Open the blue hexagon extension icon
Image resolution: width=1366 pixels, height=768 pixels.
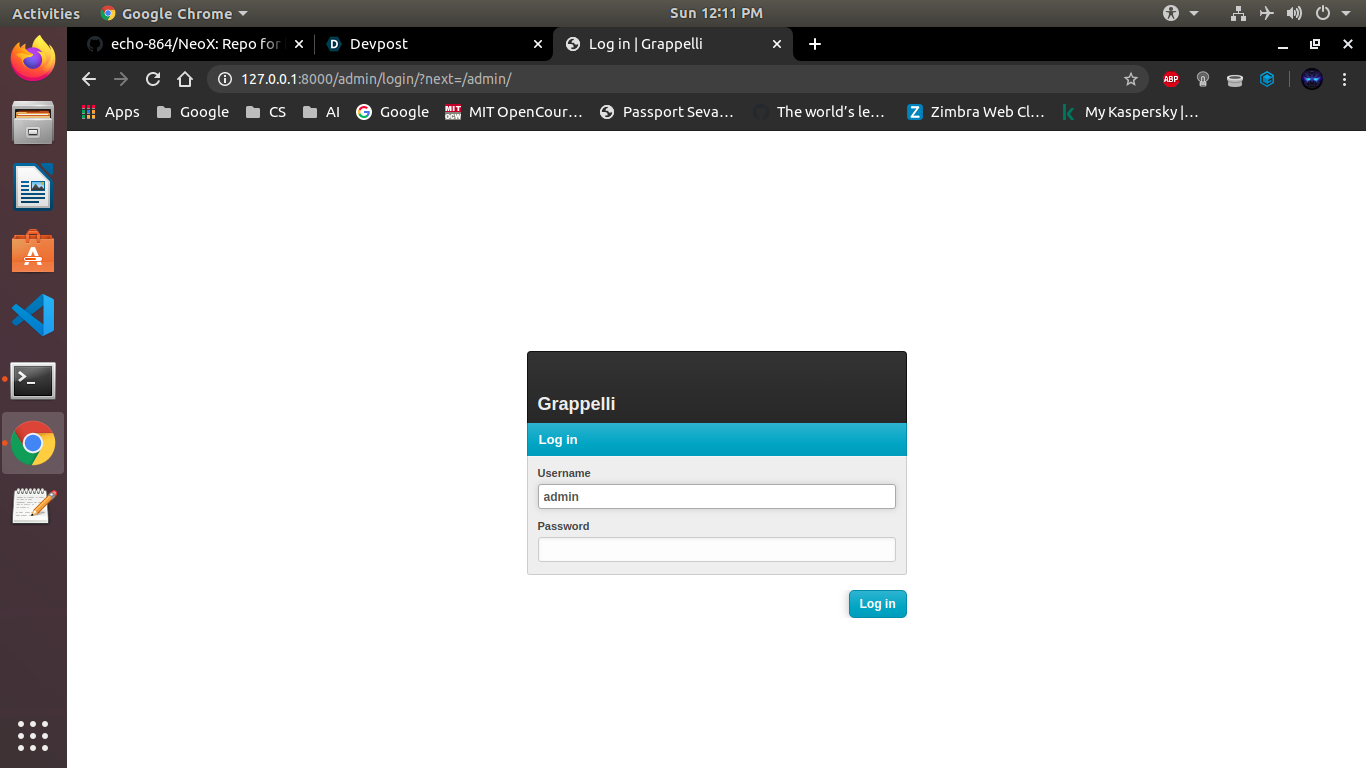[1267, 79]
